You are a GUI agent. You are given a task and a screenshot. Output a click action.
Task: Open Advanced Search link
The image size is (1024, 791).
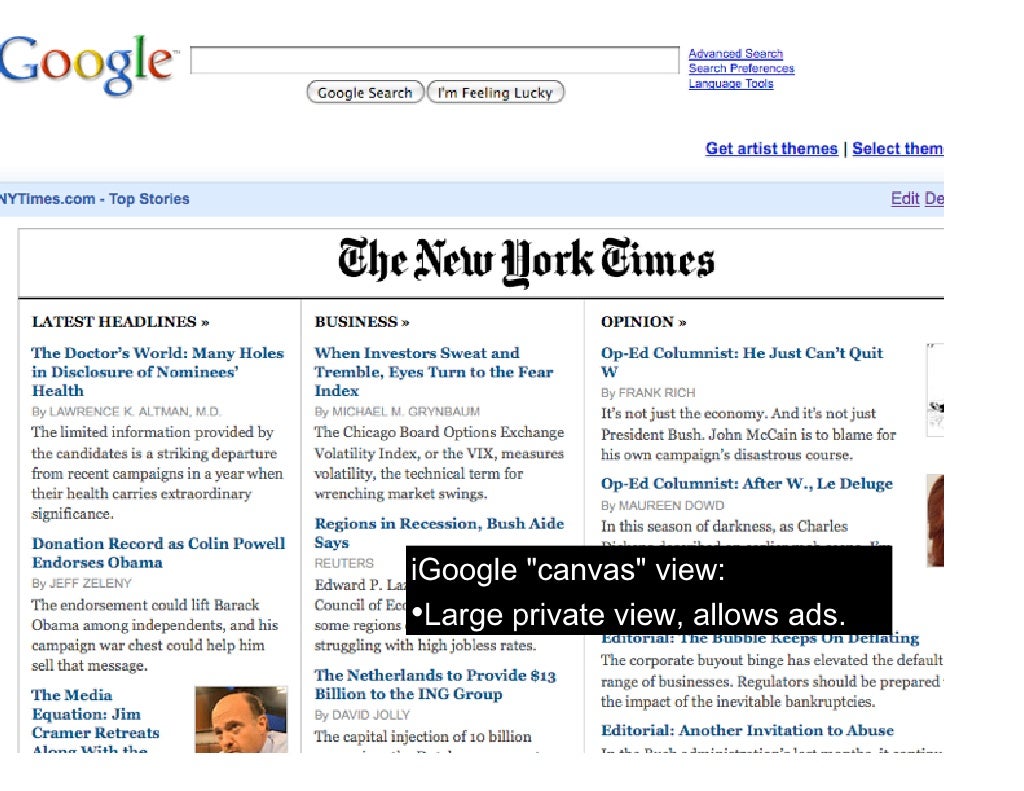click(x=735, y=54)
